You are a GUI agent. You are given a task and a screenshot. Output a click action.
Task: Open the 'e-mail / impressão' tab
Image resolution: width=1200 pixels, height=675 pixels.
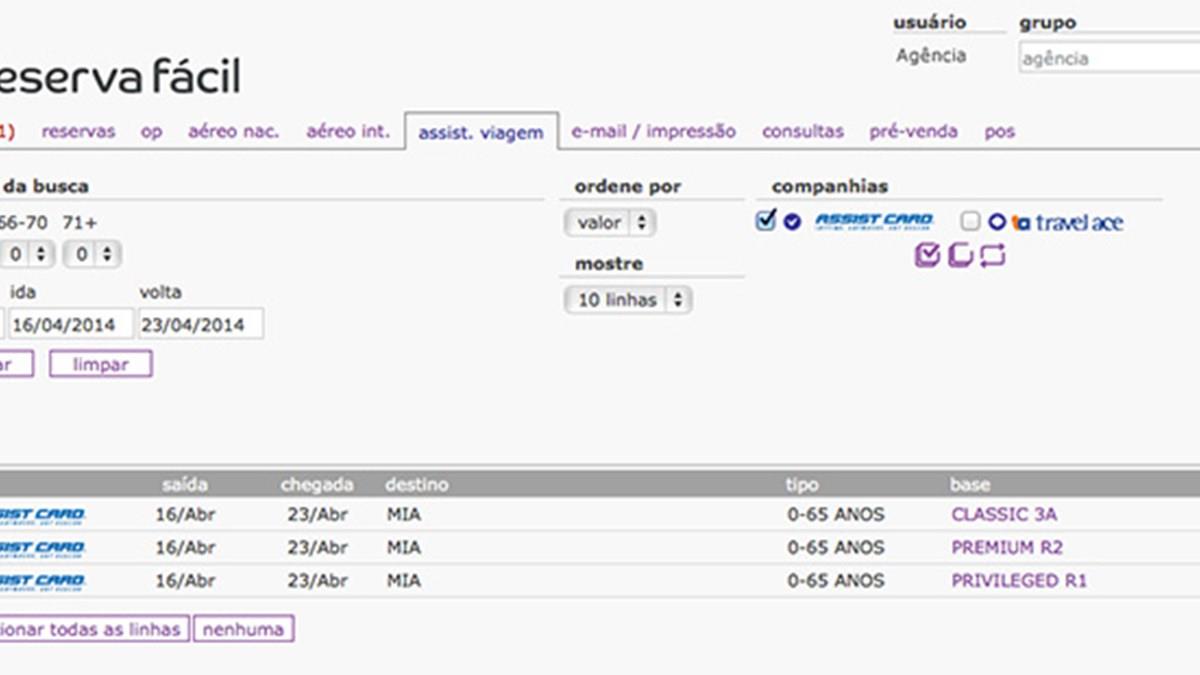[653, 131]
